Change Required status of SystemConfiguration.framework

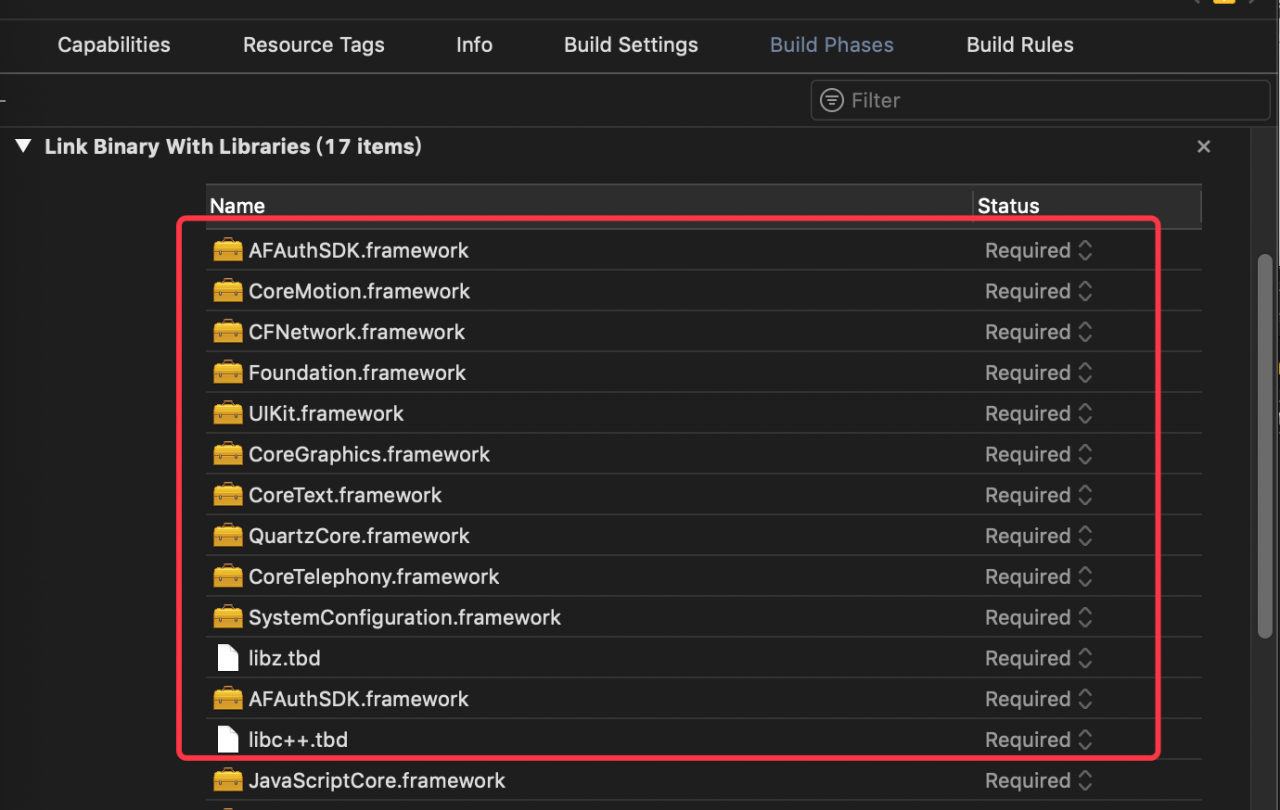1039,617
